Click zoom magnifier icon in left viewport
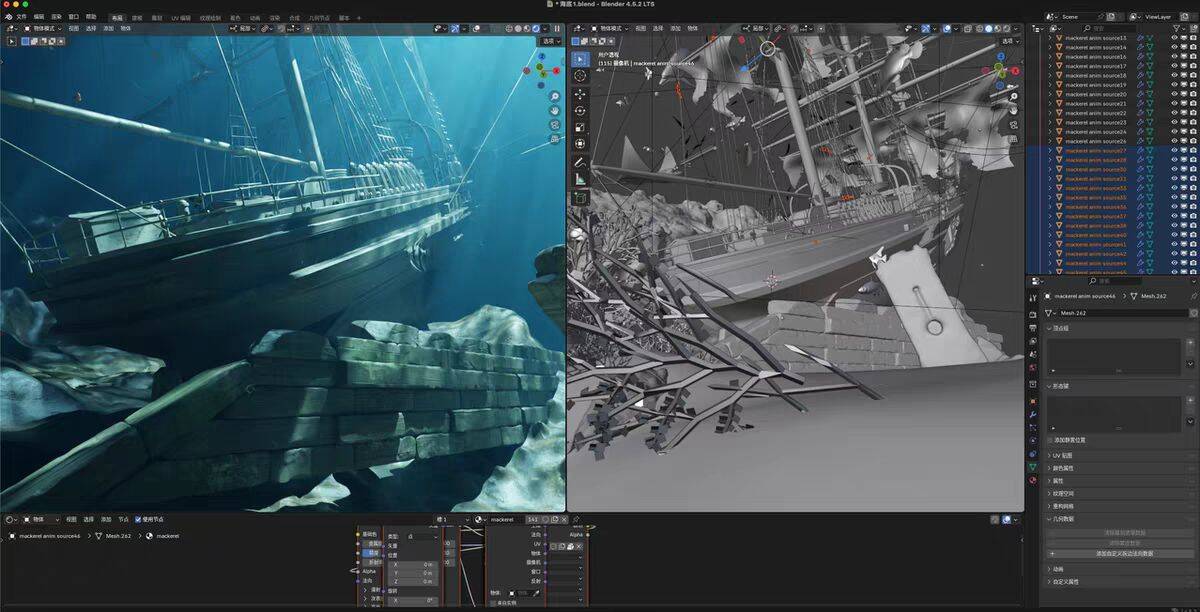The width and height of the screenshot is (1200, 612). click(554, 97)
